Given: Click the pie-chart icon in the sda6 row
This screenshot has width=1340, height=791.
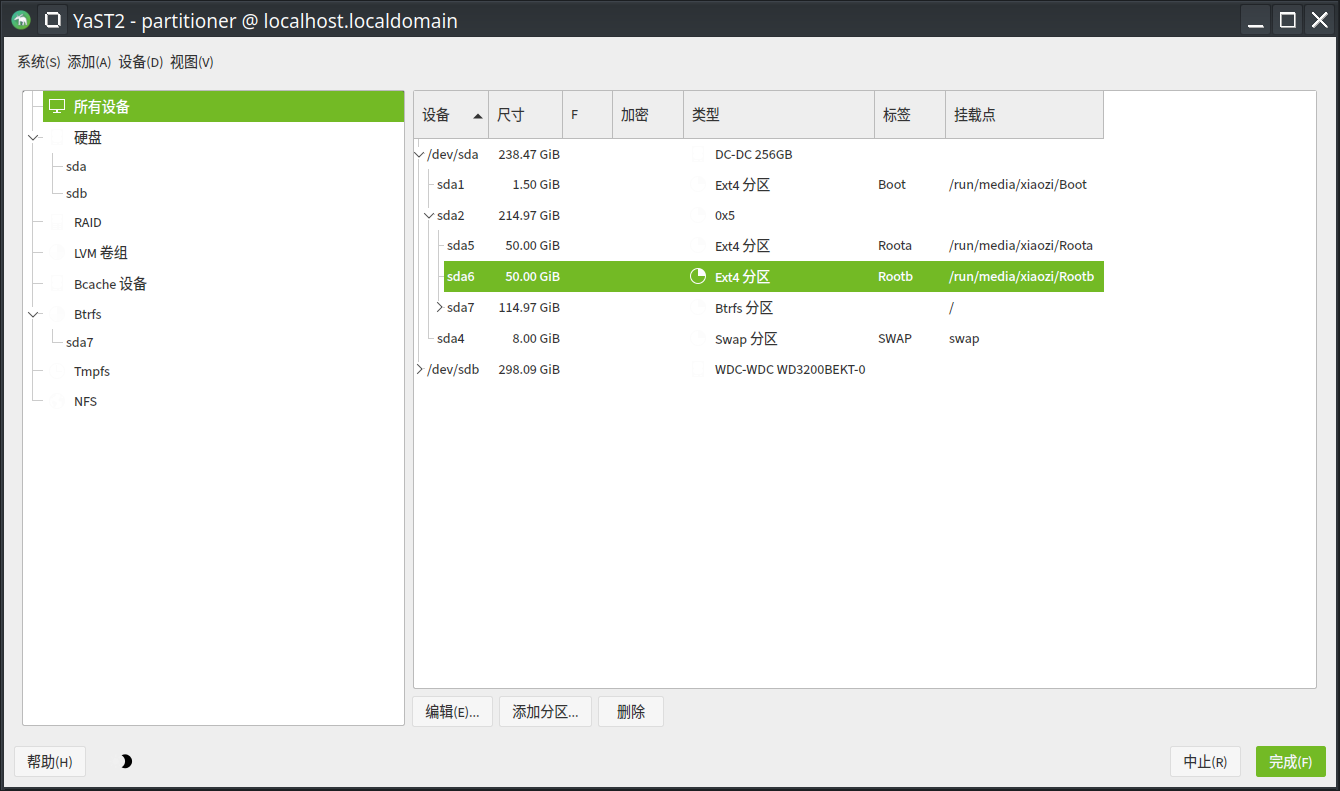Looking at the screenshot, I should (x=698, y=276).
